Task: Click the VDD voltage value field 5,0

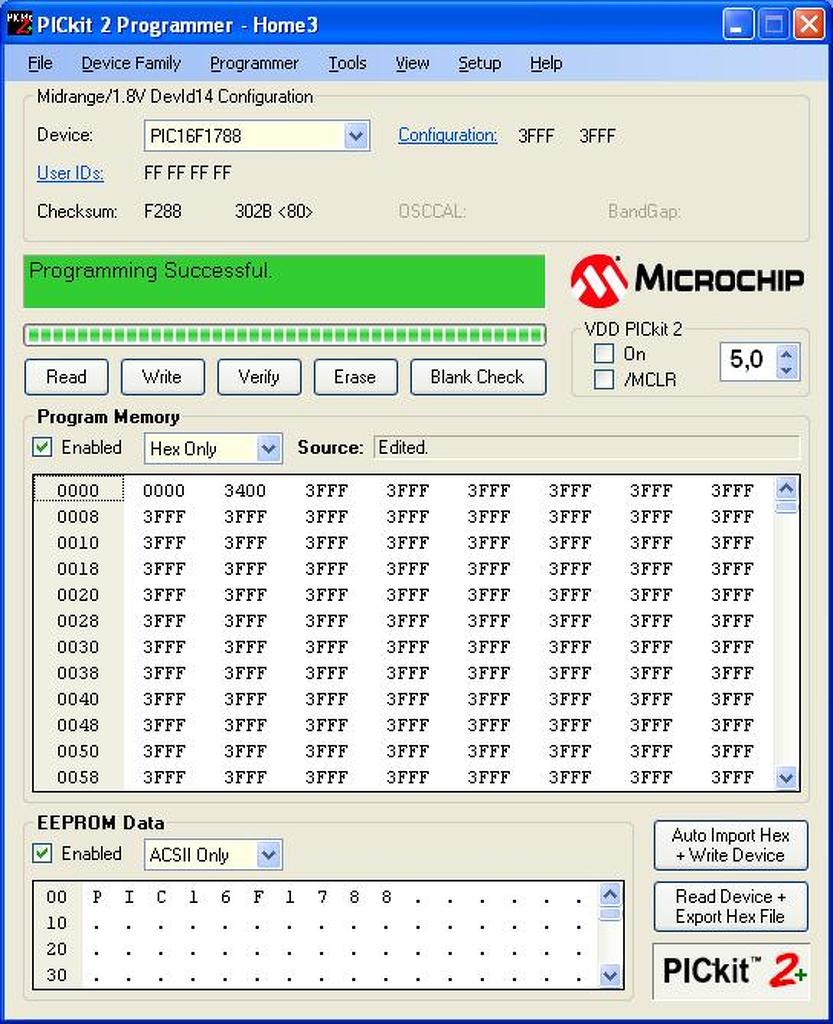Action: [x=747, y=361]
